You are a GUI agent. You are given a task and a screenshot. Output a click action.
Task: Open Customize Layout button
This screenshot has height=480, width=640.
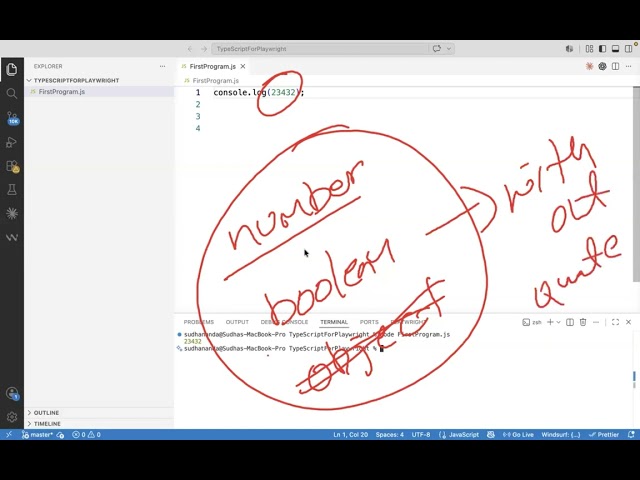pyautogui.click(x=589, y=49)
